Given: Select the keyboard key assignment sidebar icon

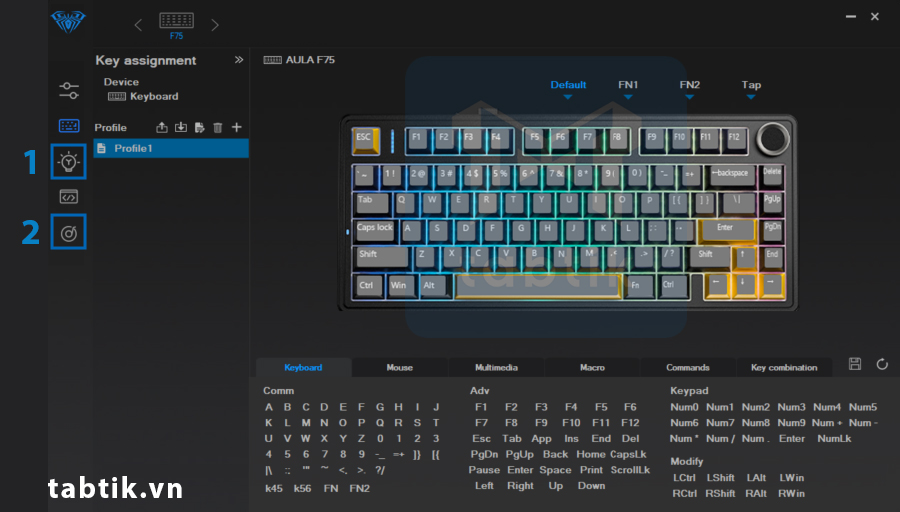Looking at the screenshot, I should tap(69, 125).
